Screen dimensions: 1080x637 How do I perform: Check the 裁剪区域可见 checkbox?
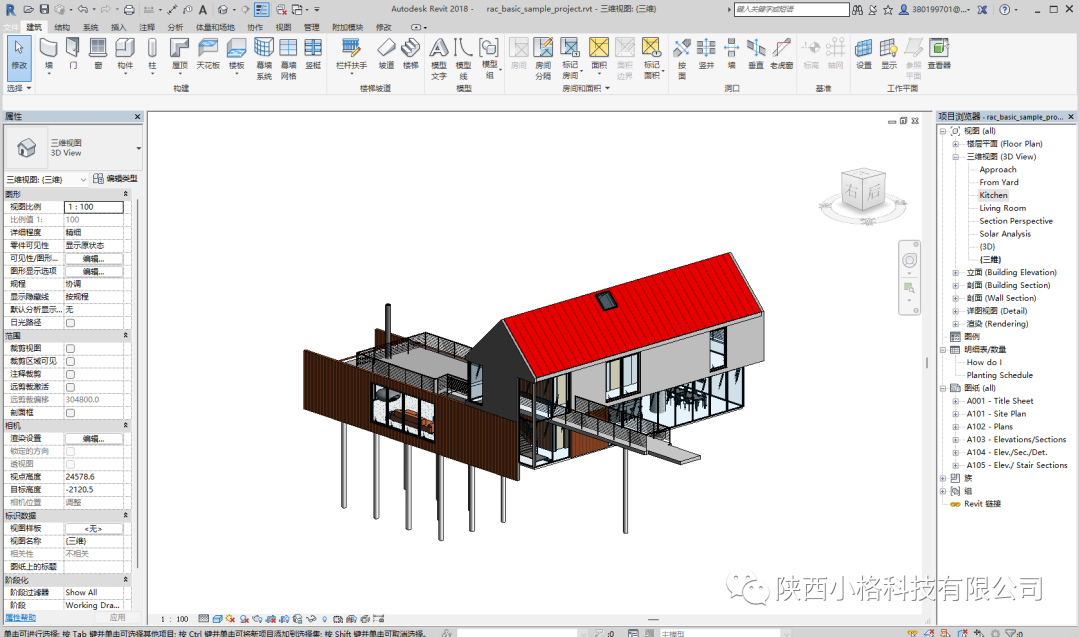pyautogui.click(x=70, y=362)
